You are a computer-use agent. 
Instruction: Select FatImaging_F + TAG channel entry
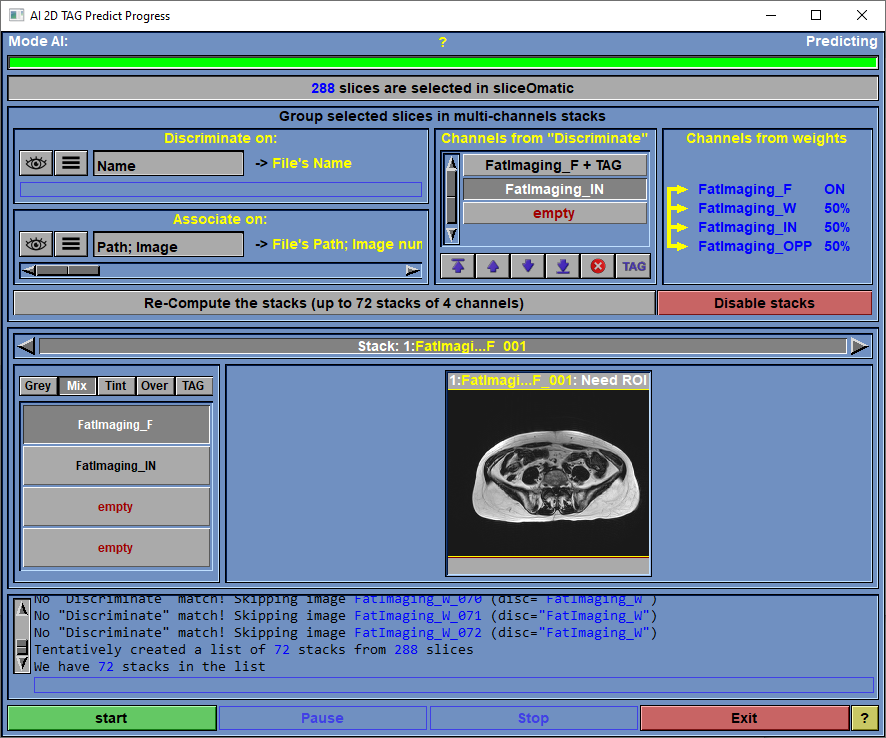pos(554,165)
